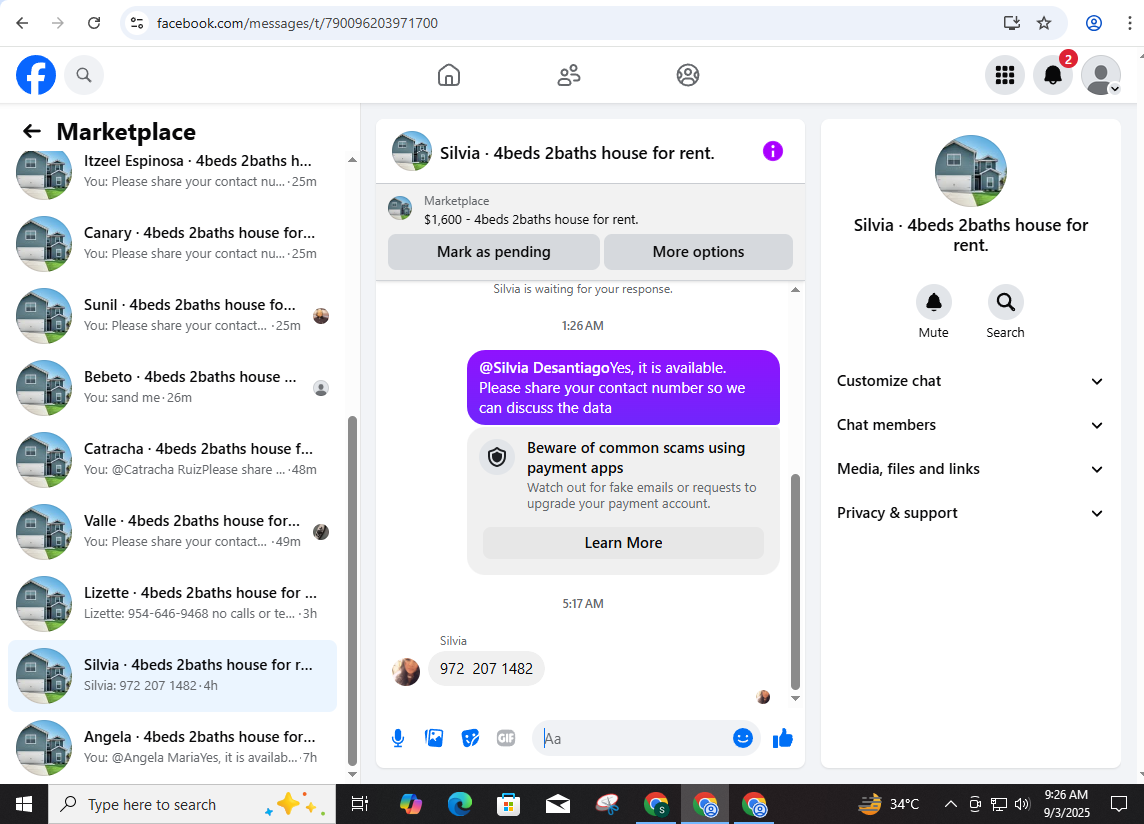Open the Facebook menu grid icon
1144x824 pixels.
coord(1005,75)
